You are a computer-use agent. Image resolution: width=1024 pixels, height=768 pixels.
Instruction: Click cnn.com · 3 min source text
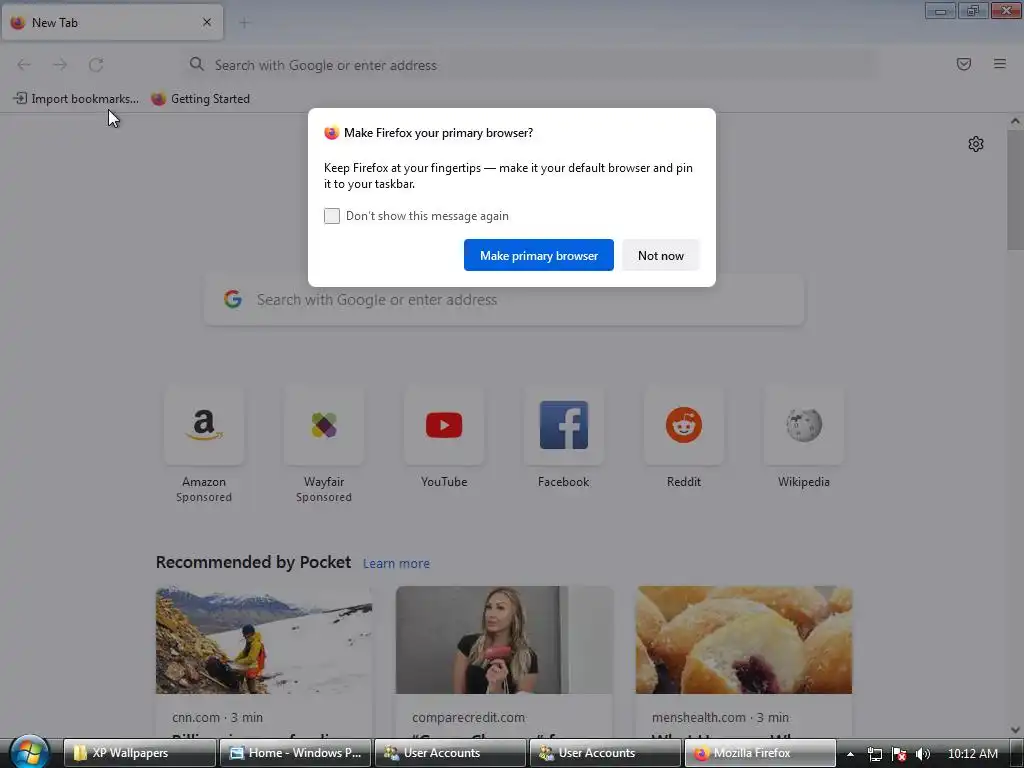(217, 717)
